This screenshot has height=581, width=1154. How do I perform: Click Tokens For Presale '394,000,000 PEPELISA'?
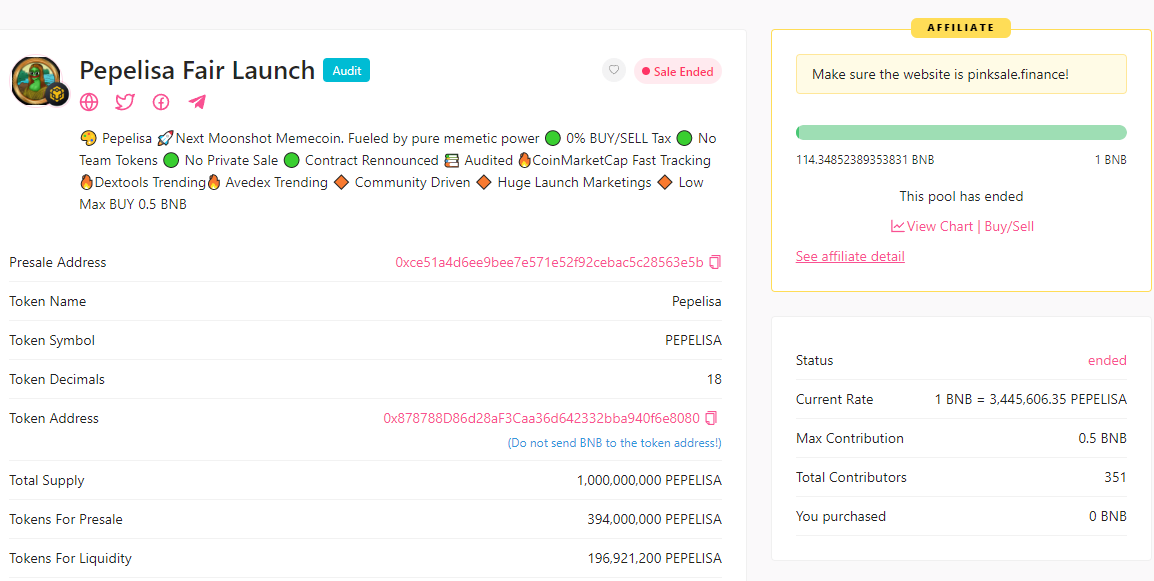pos(655,519)
